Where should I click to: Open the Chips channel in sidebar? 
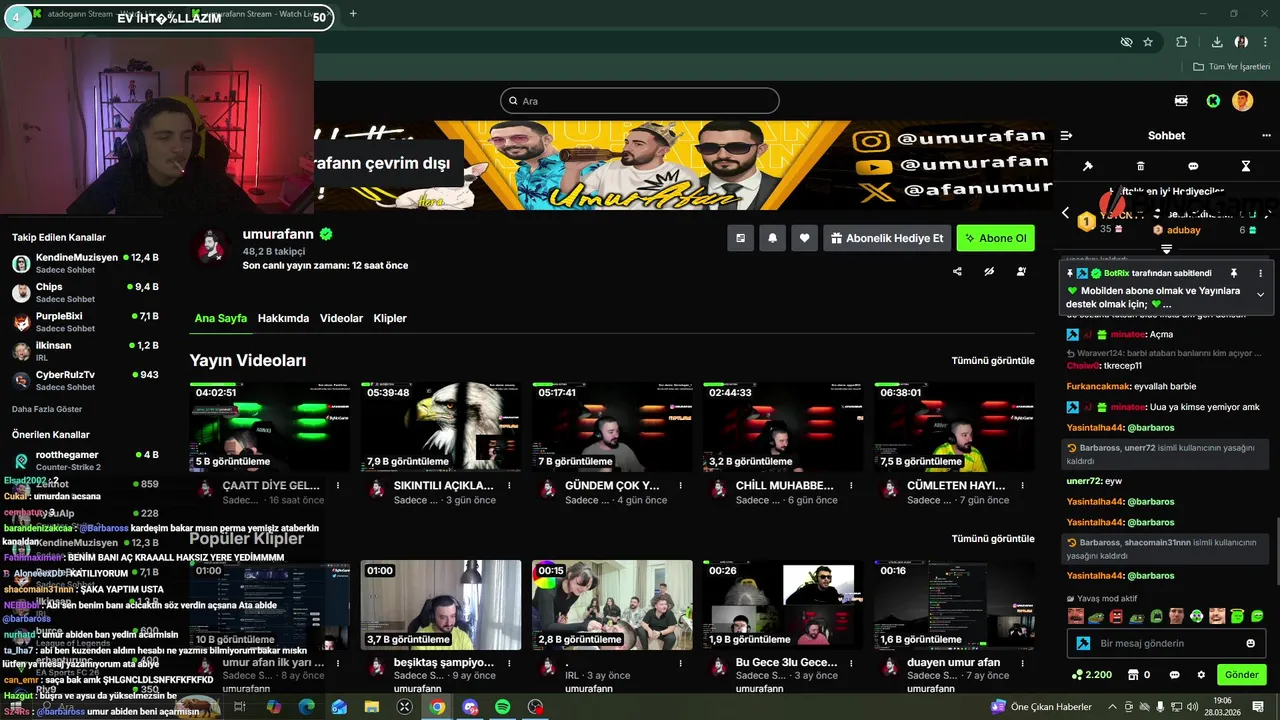click(x=85, y=292)
